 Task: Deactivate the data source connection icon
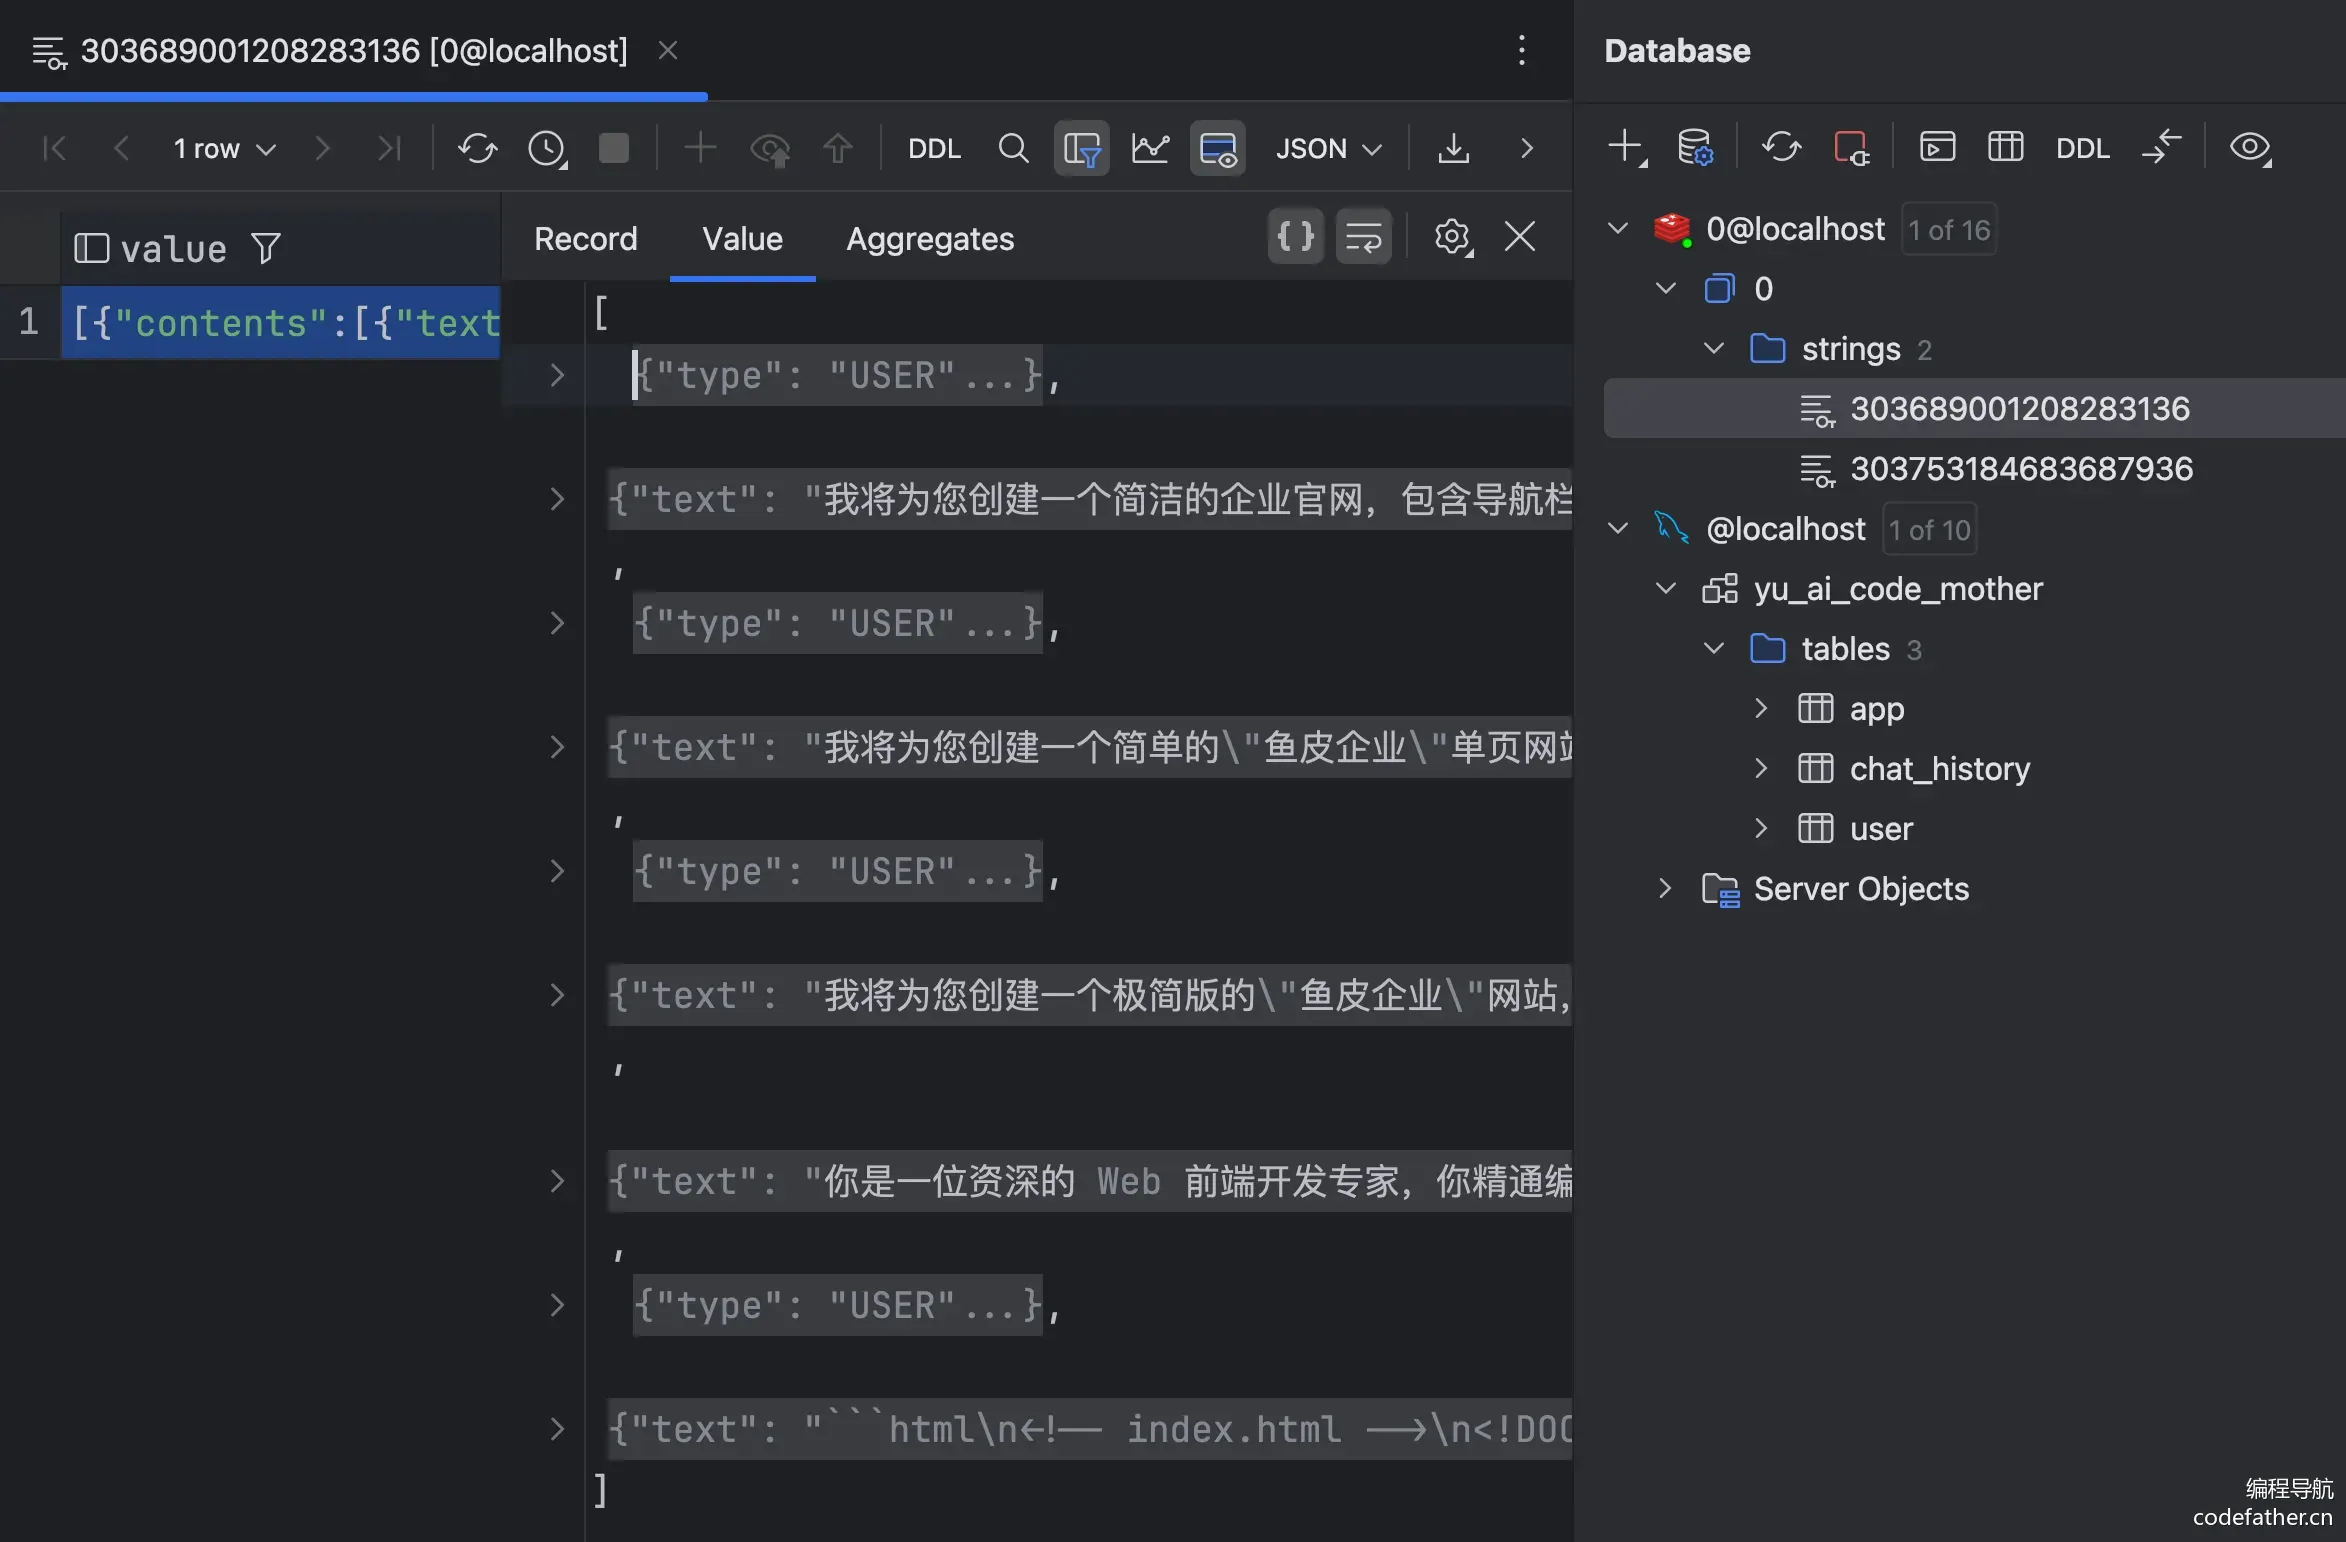click(1851, 148)
